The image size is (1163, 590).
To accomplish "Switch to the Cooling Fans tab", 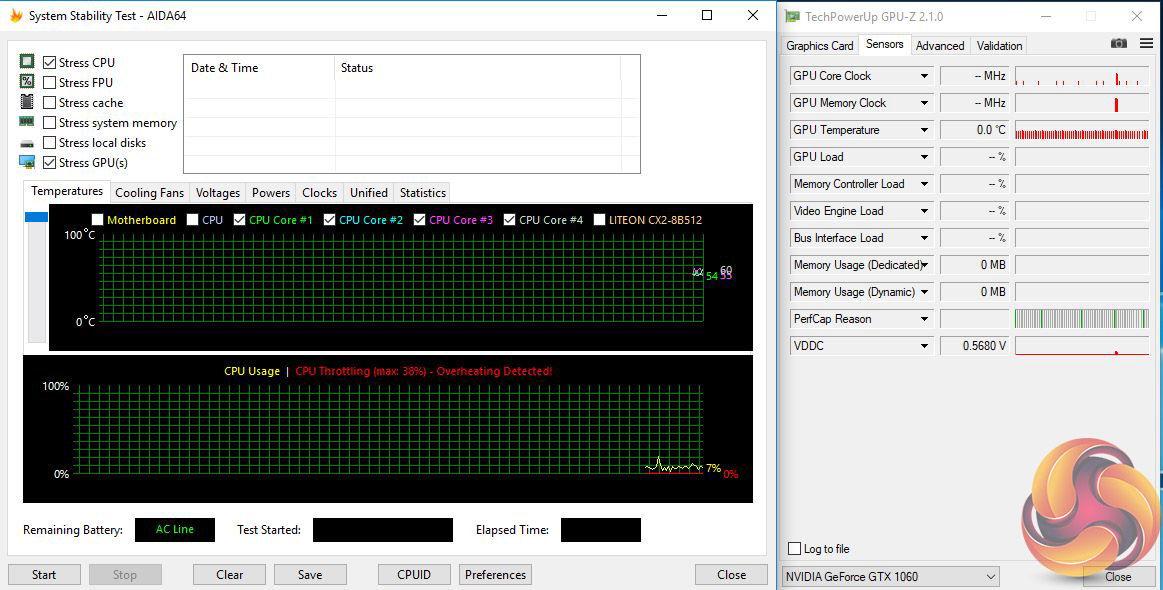I will [x=149, y=193].
